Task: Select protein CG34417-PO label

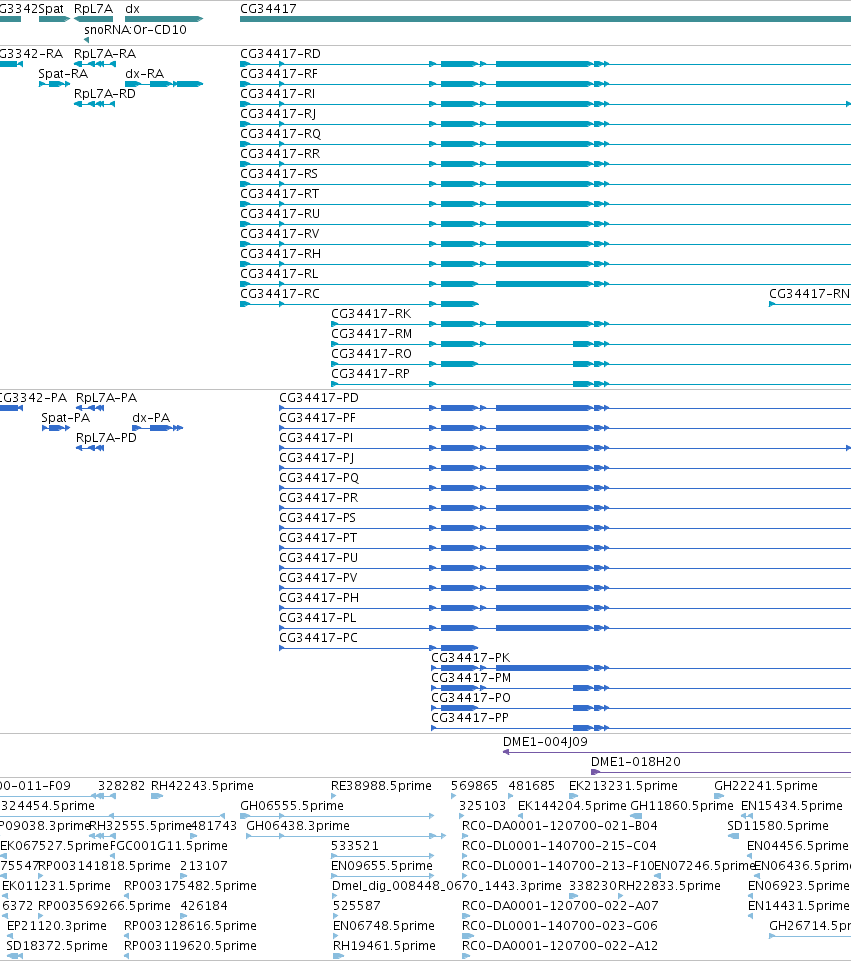Action: (471, 697)
